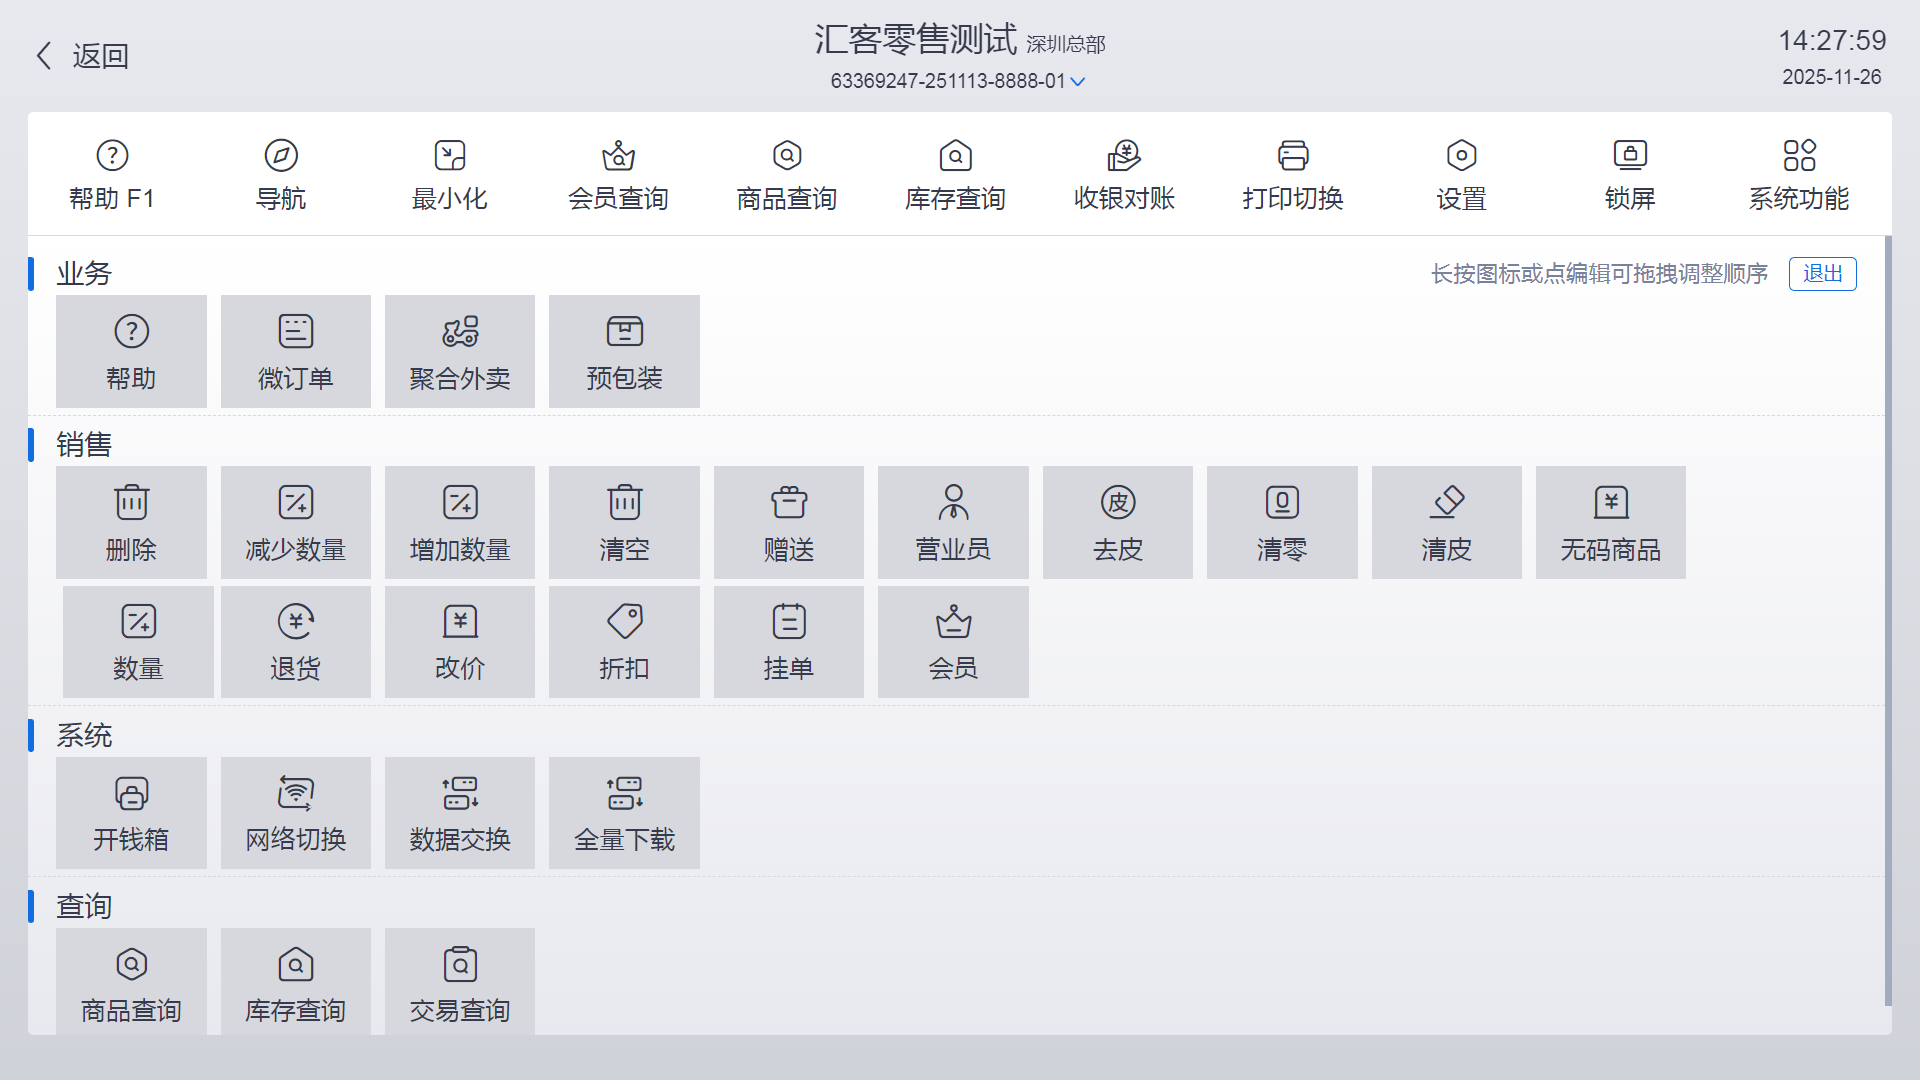The width and height of the screenshot is (1920, 1080).
Task: Open 交易查询 transaction query
Action: click(x=460, y=982)
